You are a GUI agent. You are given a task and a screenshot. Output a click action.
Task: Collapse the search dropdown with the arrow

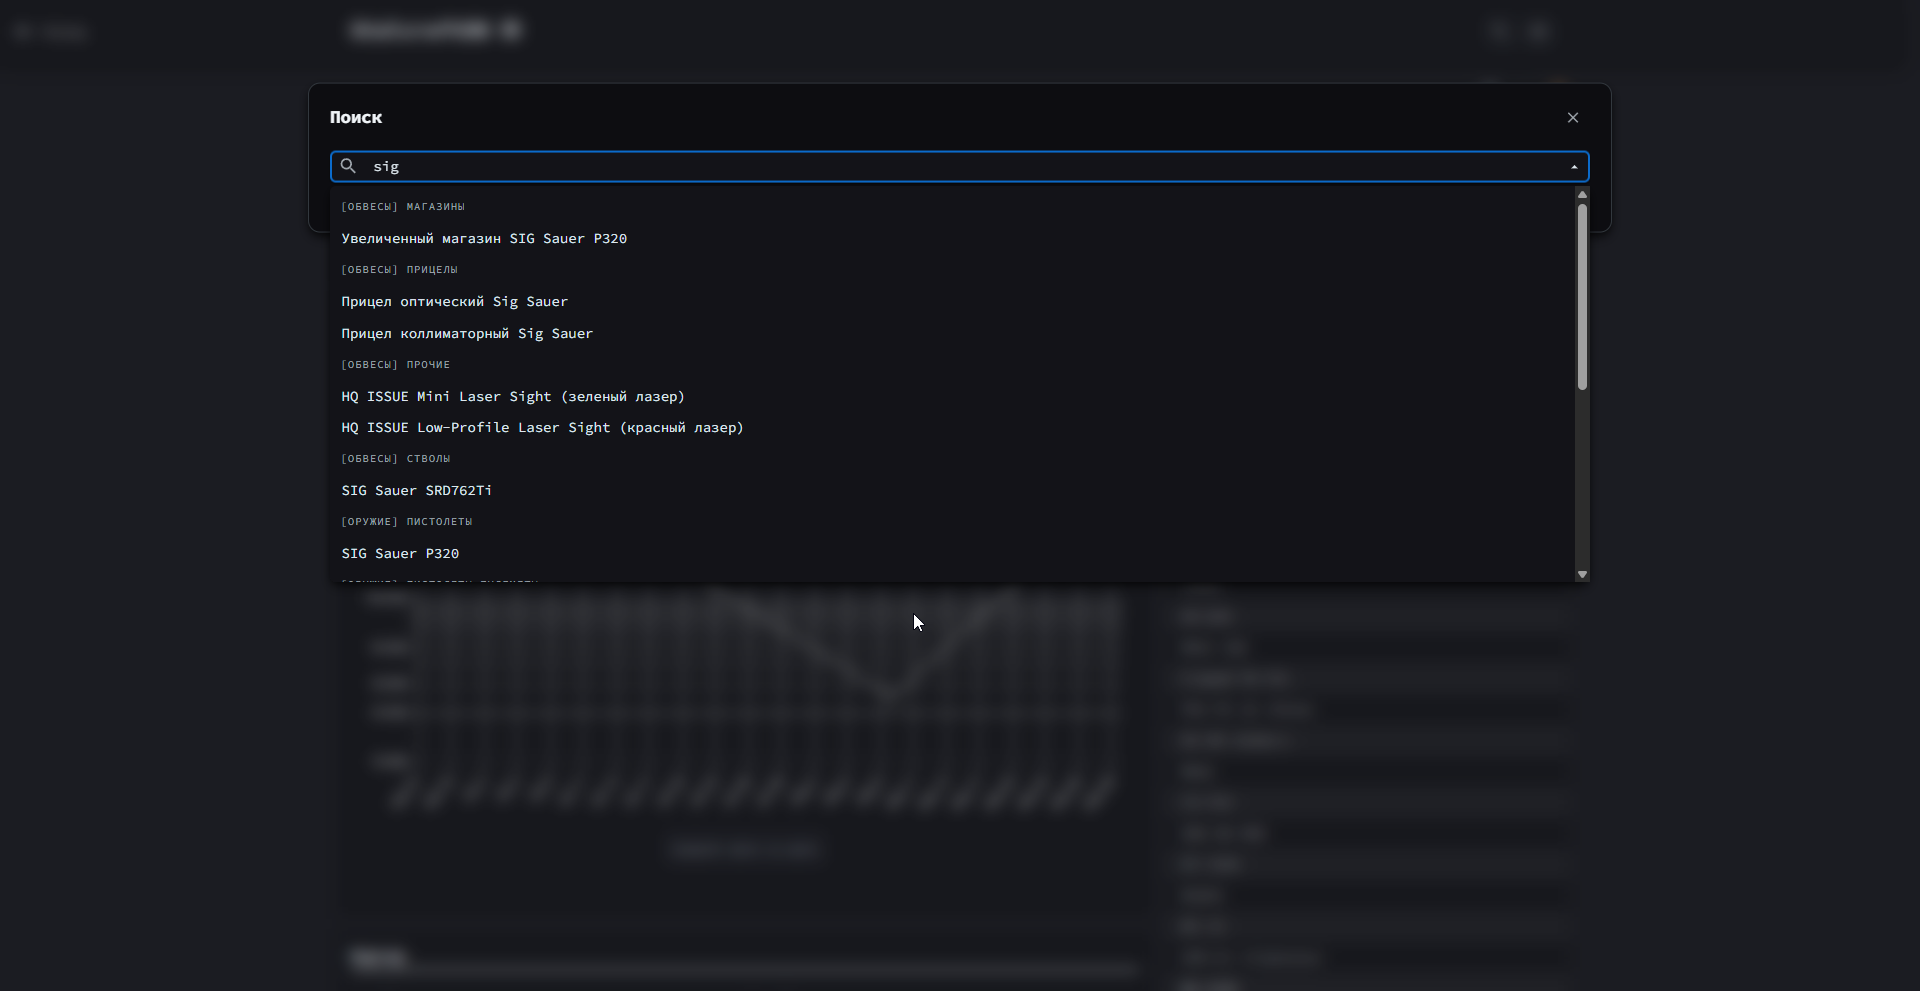[x=1574, y=167]
